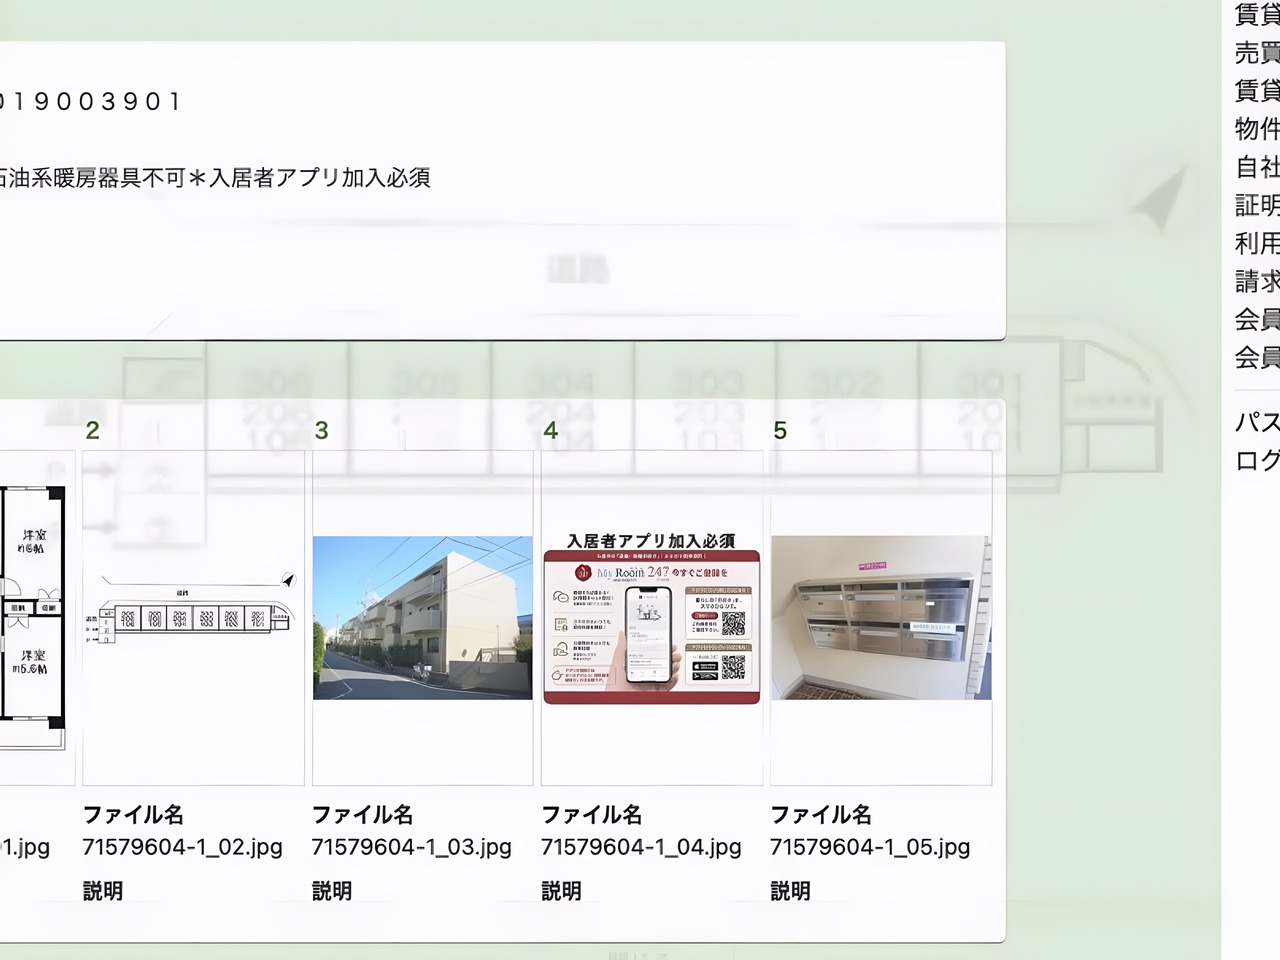Open the 利用 sidebar menu item
The height and width of the screenshot is (960, 1280).
[x=1257, y=243]
